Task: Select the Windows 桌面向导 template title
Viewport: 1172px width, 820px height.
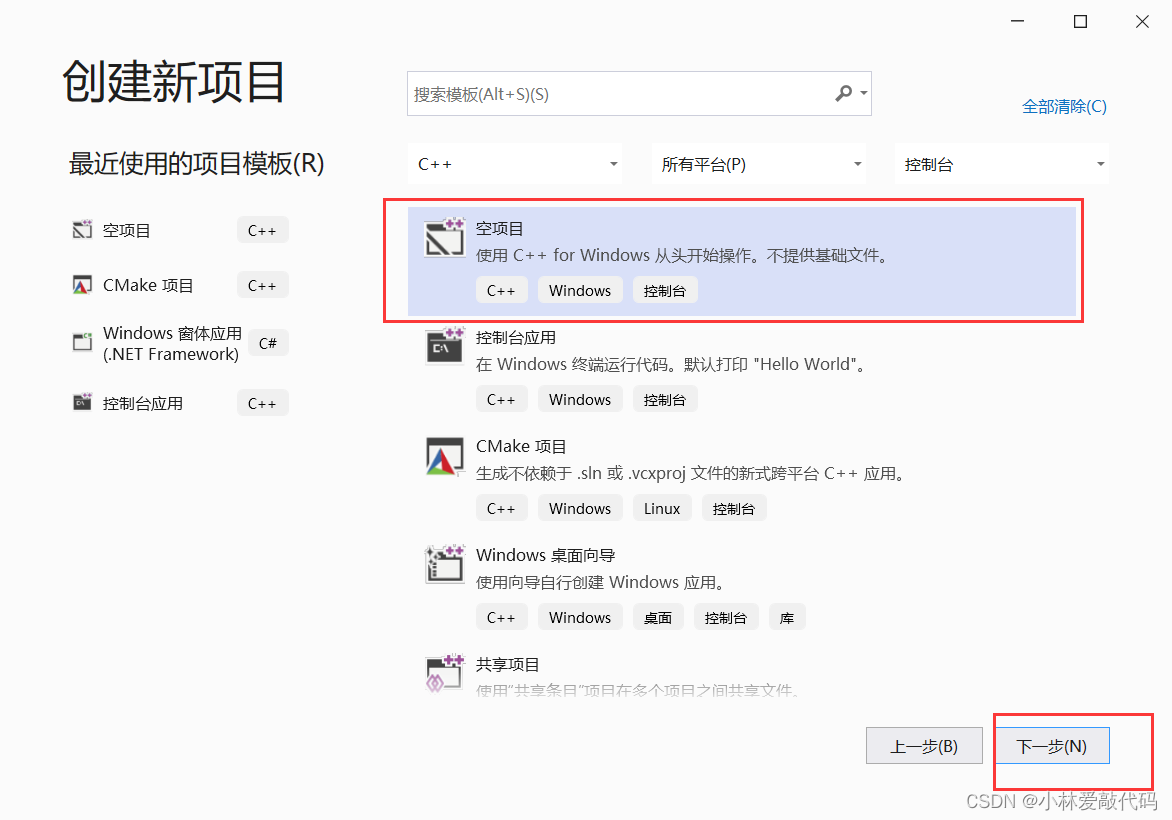Action: [x=546, y=555]
